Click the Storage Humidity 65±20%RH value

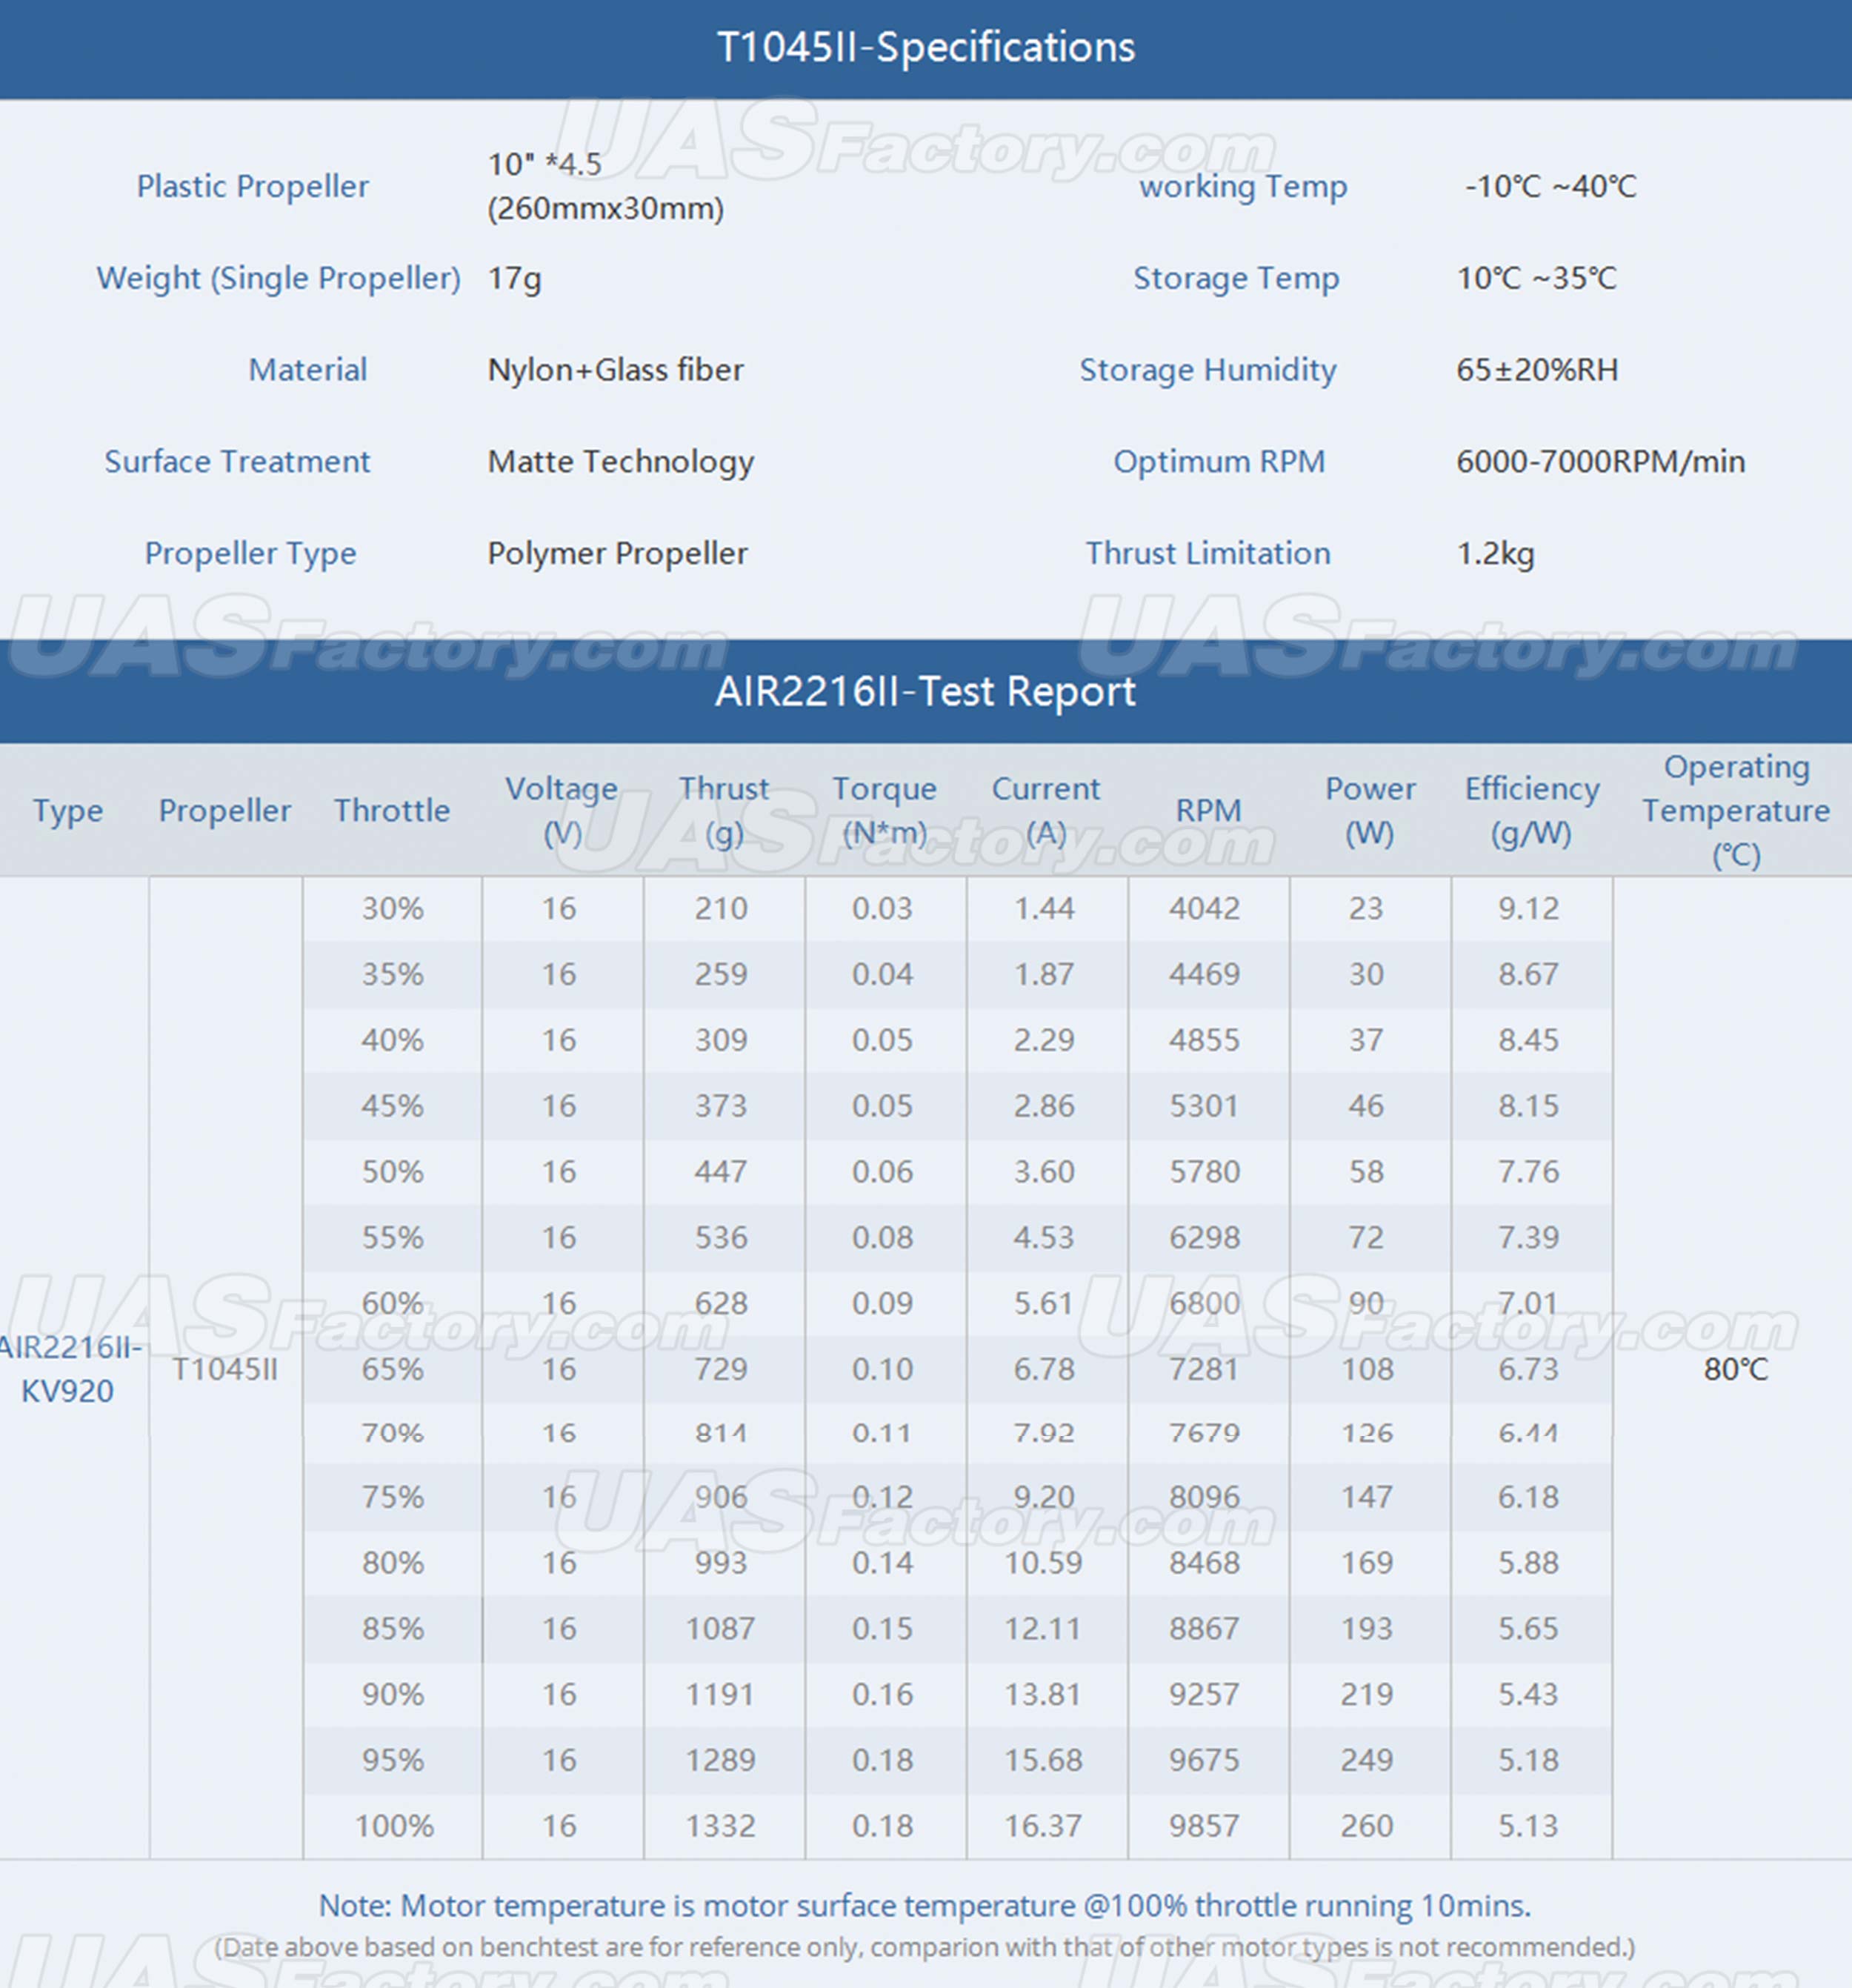coord(1536,370)
